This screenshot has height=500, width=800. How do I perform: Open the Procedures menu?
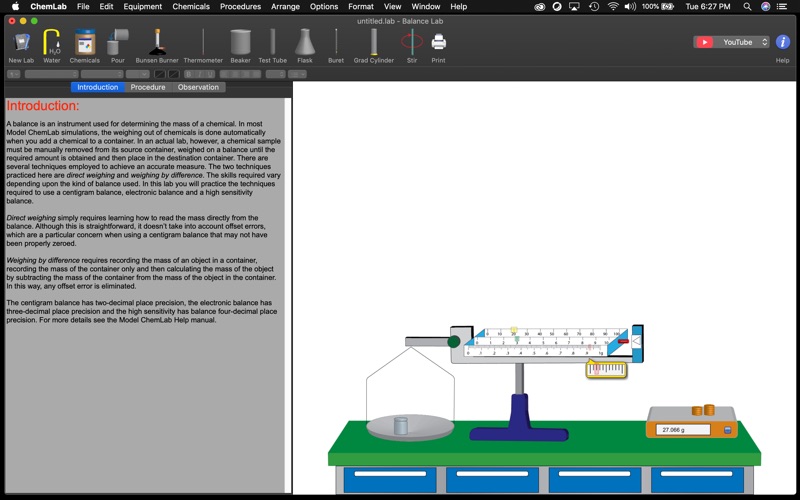240,7
